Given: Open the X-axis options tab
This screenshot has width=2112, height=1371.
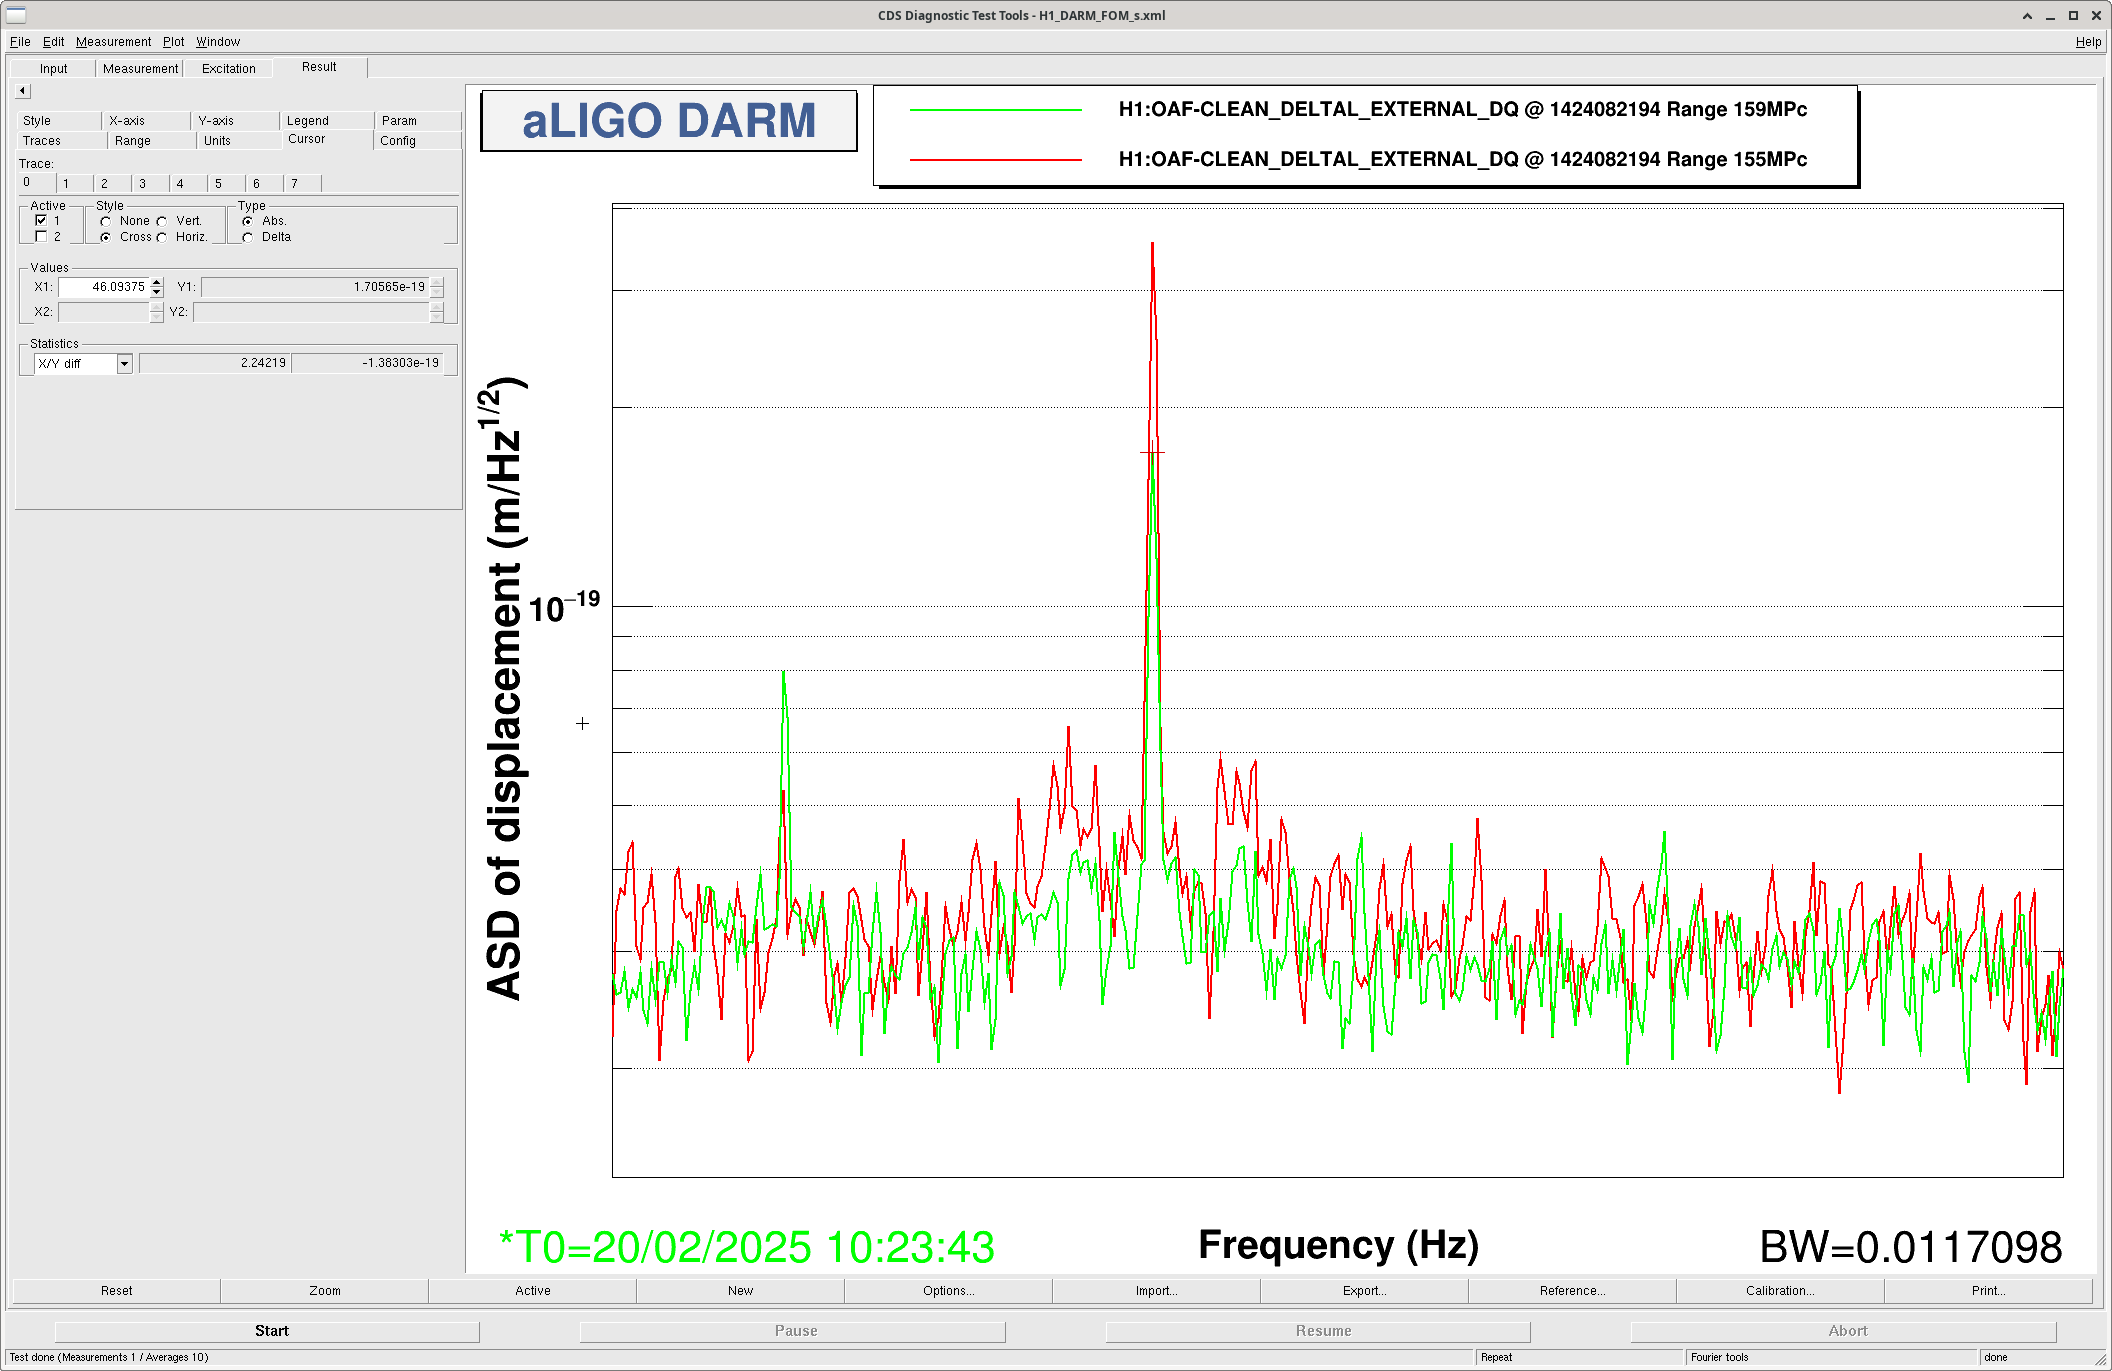Looking at the screenshot, I should click(146, 121).
